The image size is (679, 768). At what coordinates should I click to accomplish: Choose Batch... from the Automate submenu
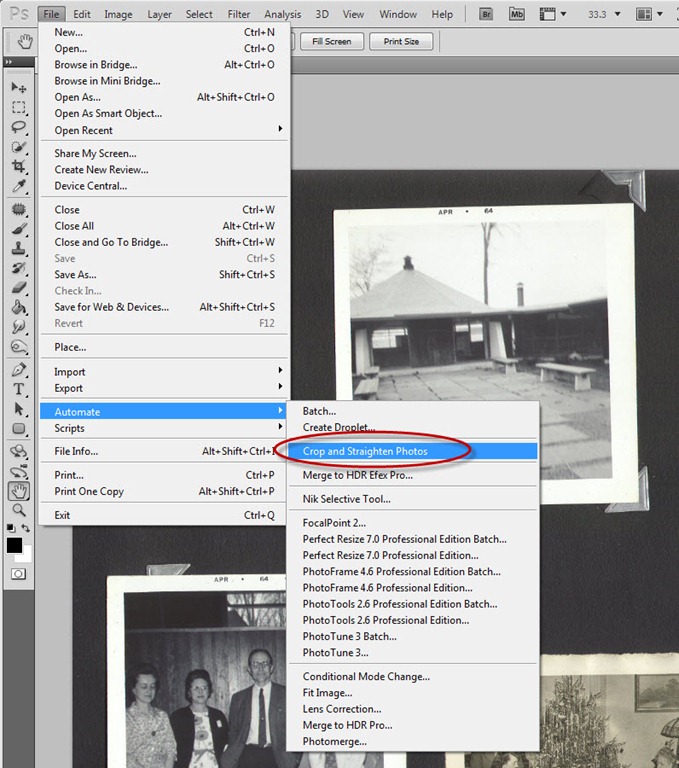(x=412, y=411)
